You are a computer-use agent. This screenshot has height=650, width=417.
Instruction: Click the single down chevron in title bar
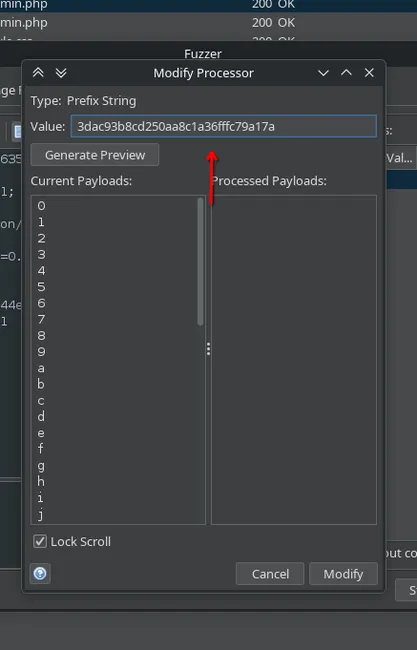[323, 73]
